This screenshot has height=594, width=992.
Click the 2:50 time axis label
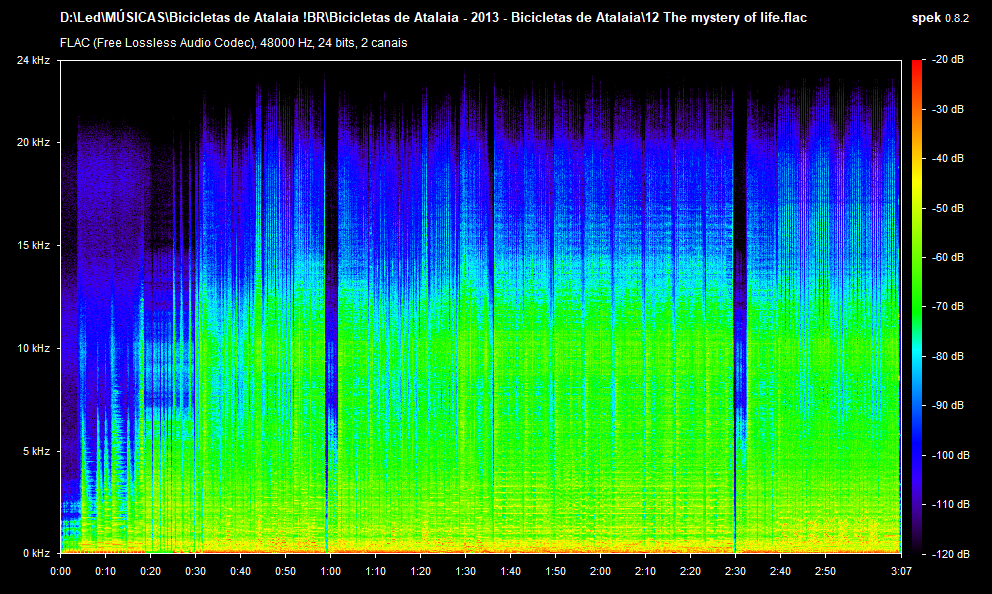[825, 571]
